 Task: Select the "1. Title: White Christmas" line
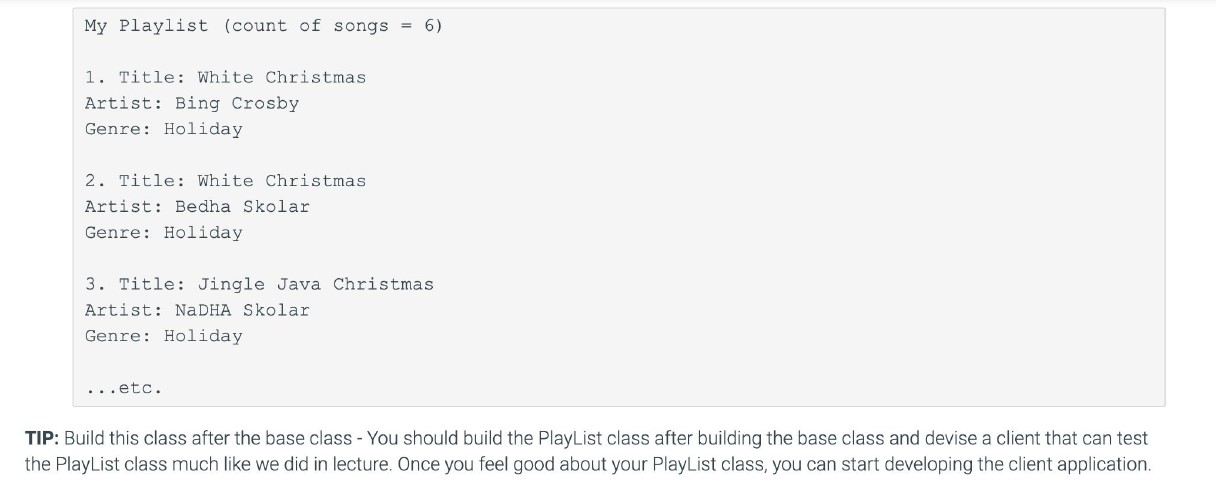(225, 78)
